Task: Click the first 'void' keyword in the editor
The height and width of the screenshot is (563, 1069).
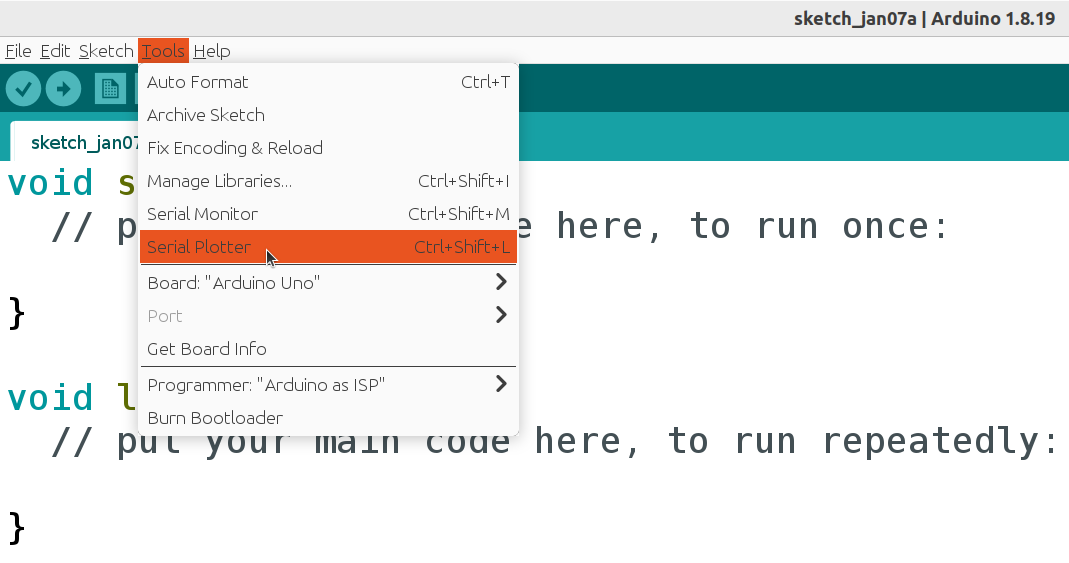Action: pyautogui.click(x=50, y=183)
